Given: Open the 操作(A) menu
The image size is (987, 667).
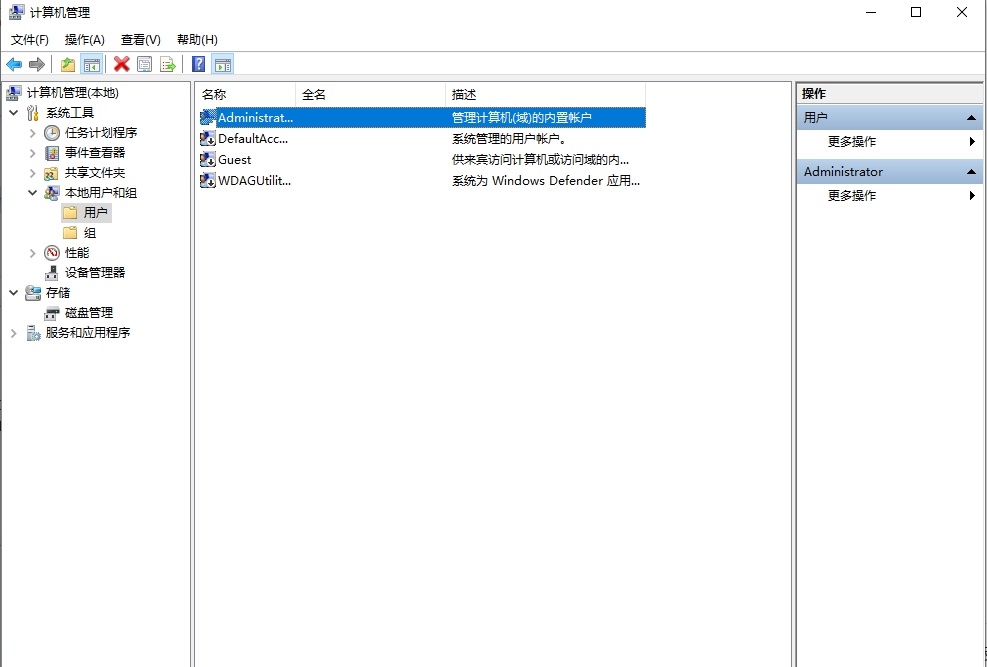Looking at the screenshot, I should (x=84, y=39).
